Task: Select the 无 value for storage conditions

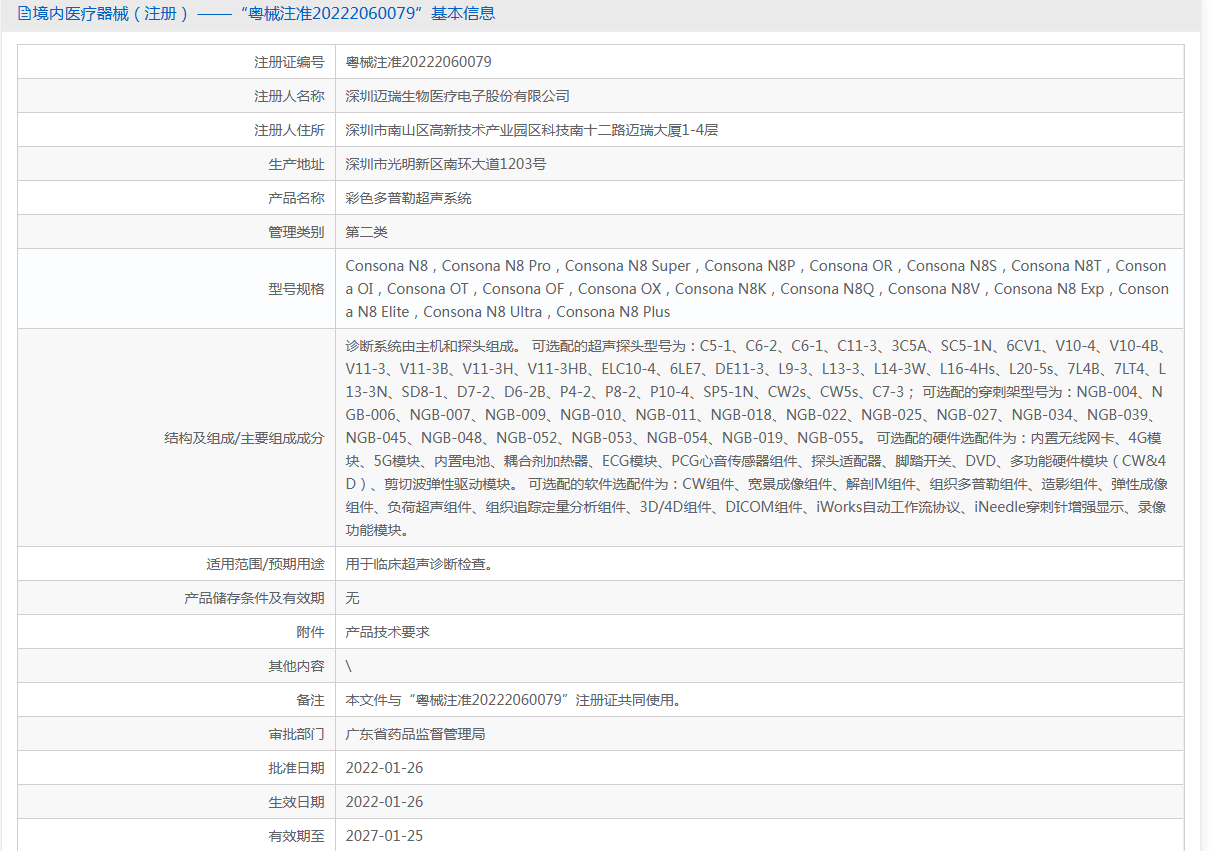Action: tap(352, 598)
